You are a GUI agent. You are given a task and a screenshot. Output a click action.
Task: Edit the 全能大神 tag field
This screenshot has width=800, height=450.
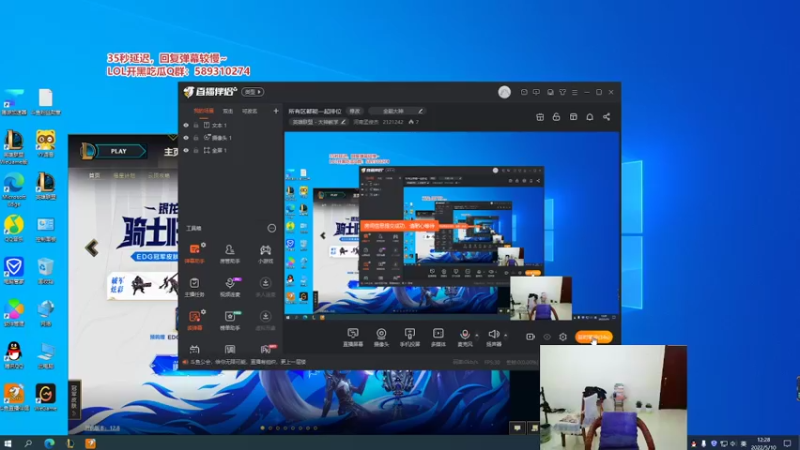397,111
